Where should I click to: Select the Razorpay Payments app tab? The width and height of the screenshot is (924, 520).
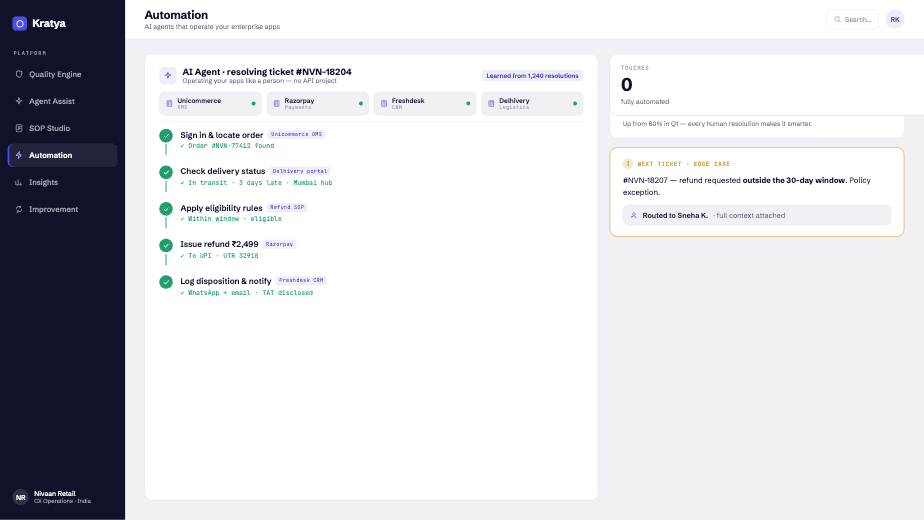click(x=318, y=104)
